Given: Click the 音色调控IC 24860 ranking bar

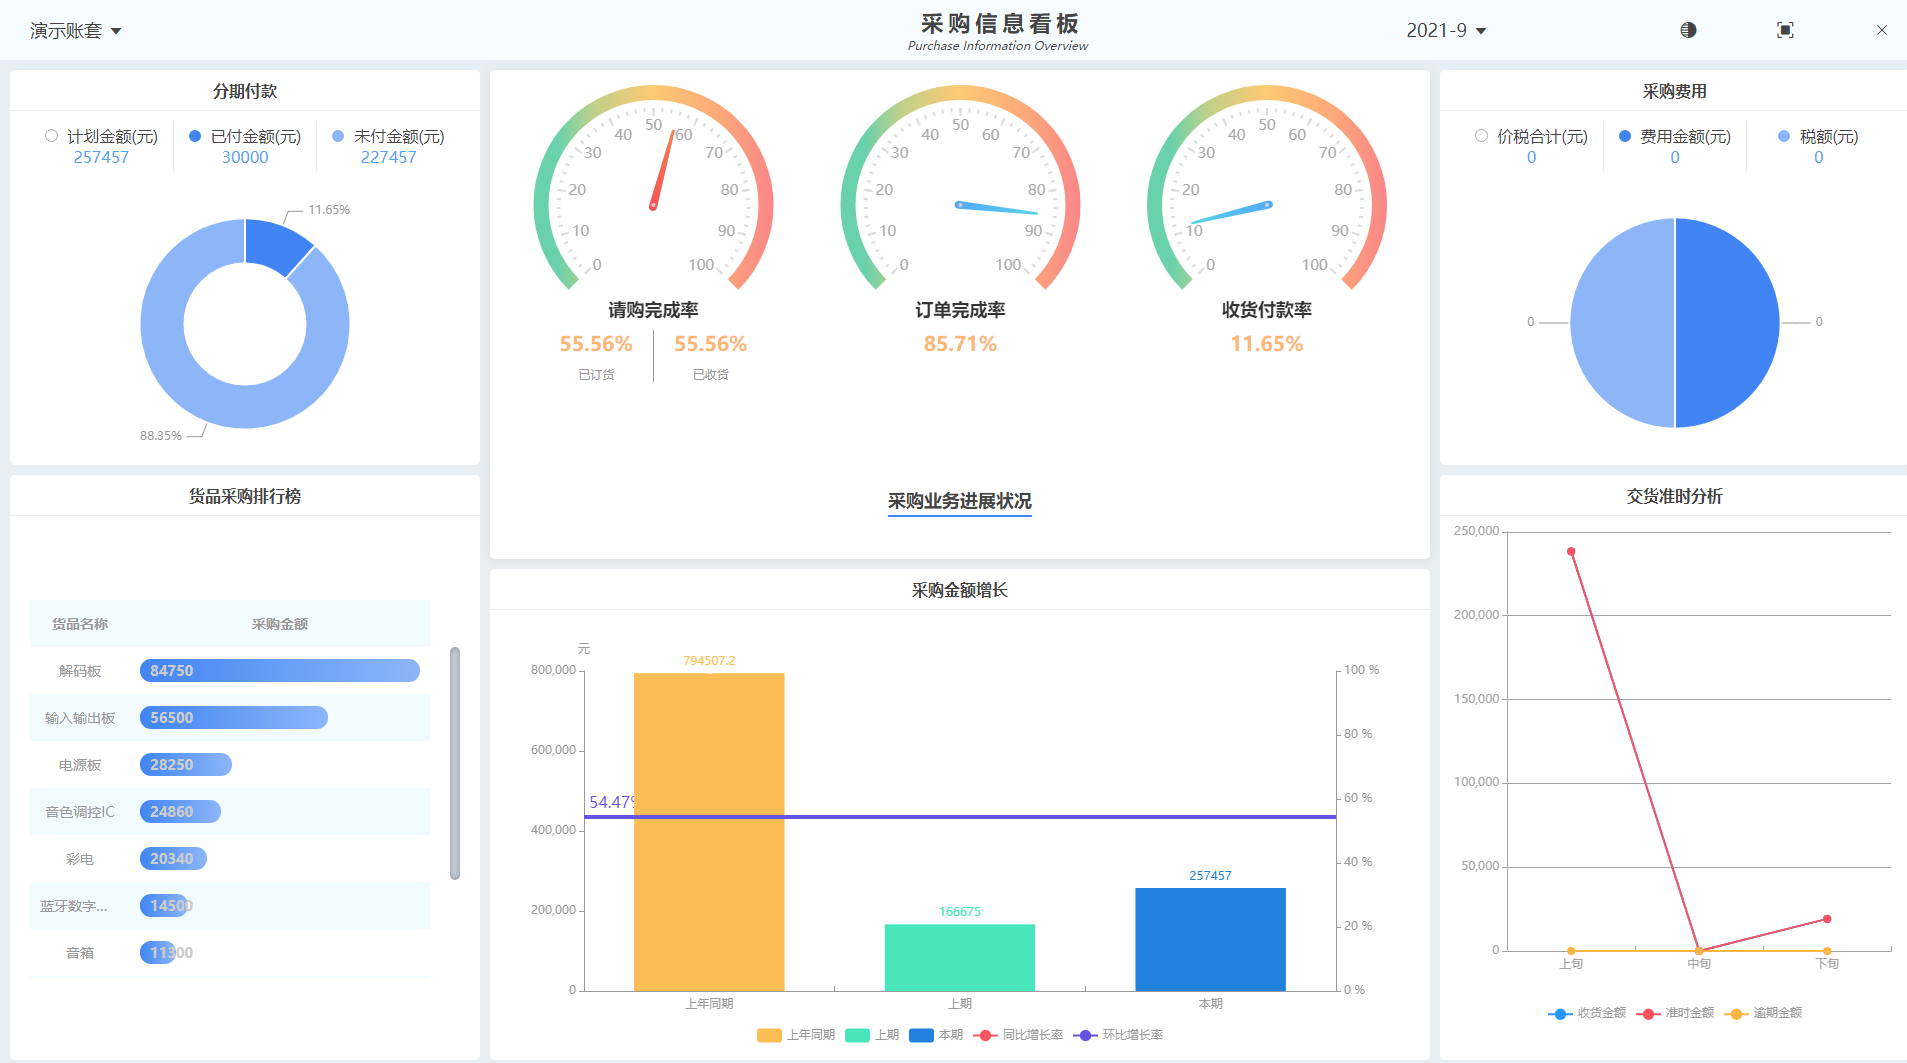Looking at the screenshot, I should tap(180, 812).
